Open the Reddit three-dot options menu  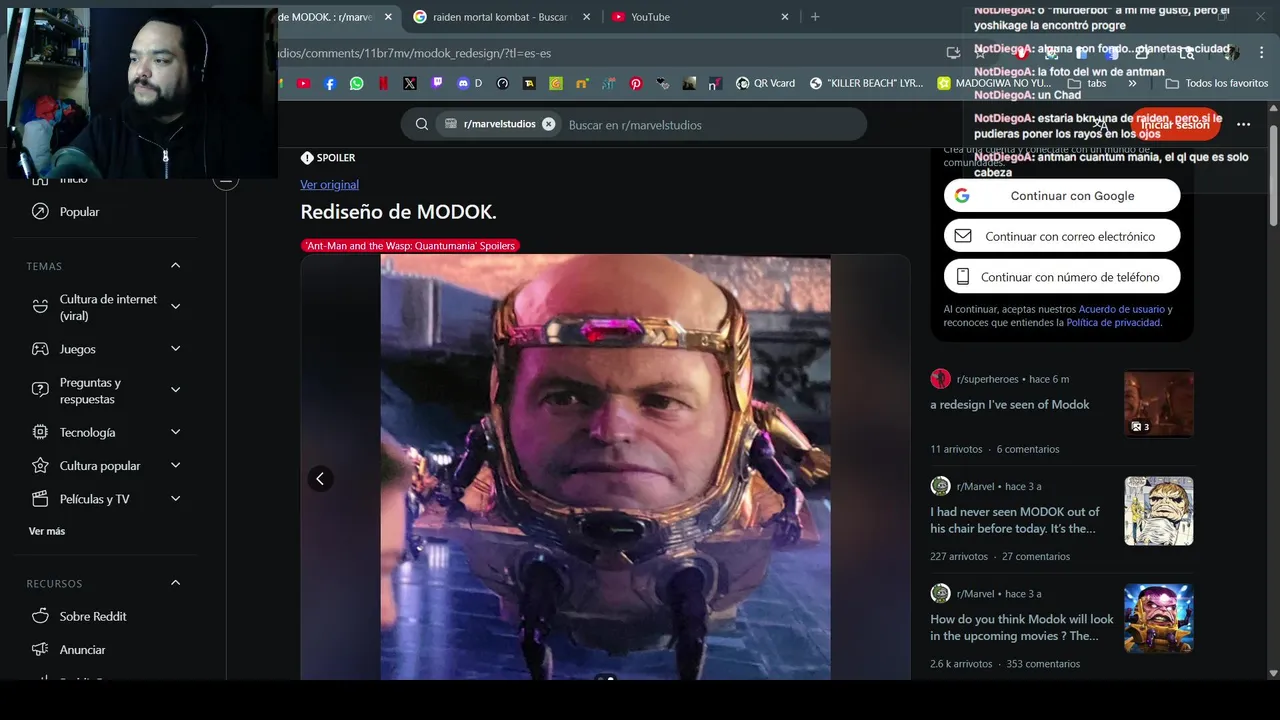pyautogui.click(x=1243, y=125)
